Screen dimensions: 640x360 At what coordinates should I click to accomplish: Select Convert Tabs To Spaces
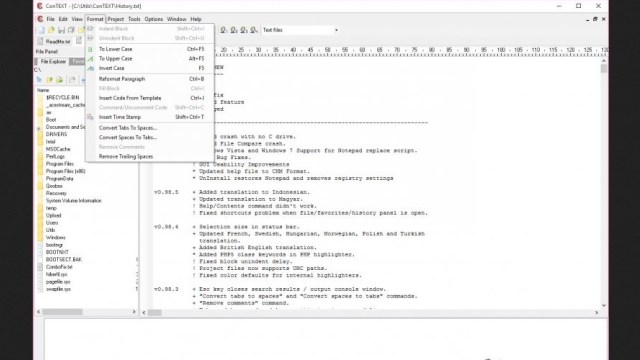click(x=150, y=128)
